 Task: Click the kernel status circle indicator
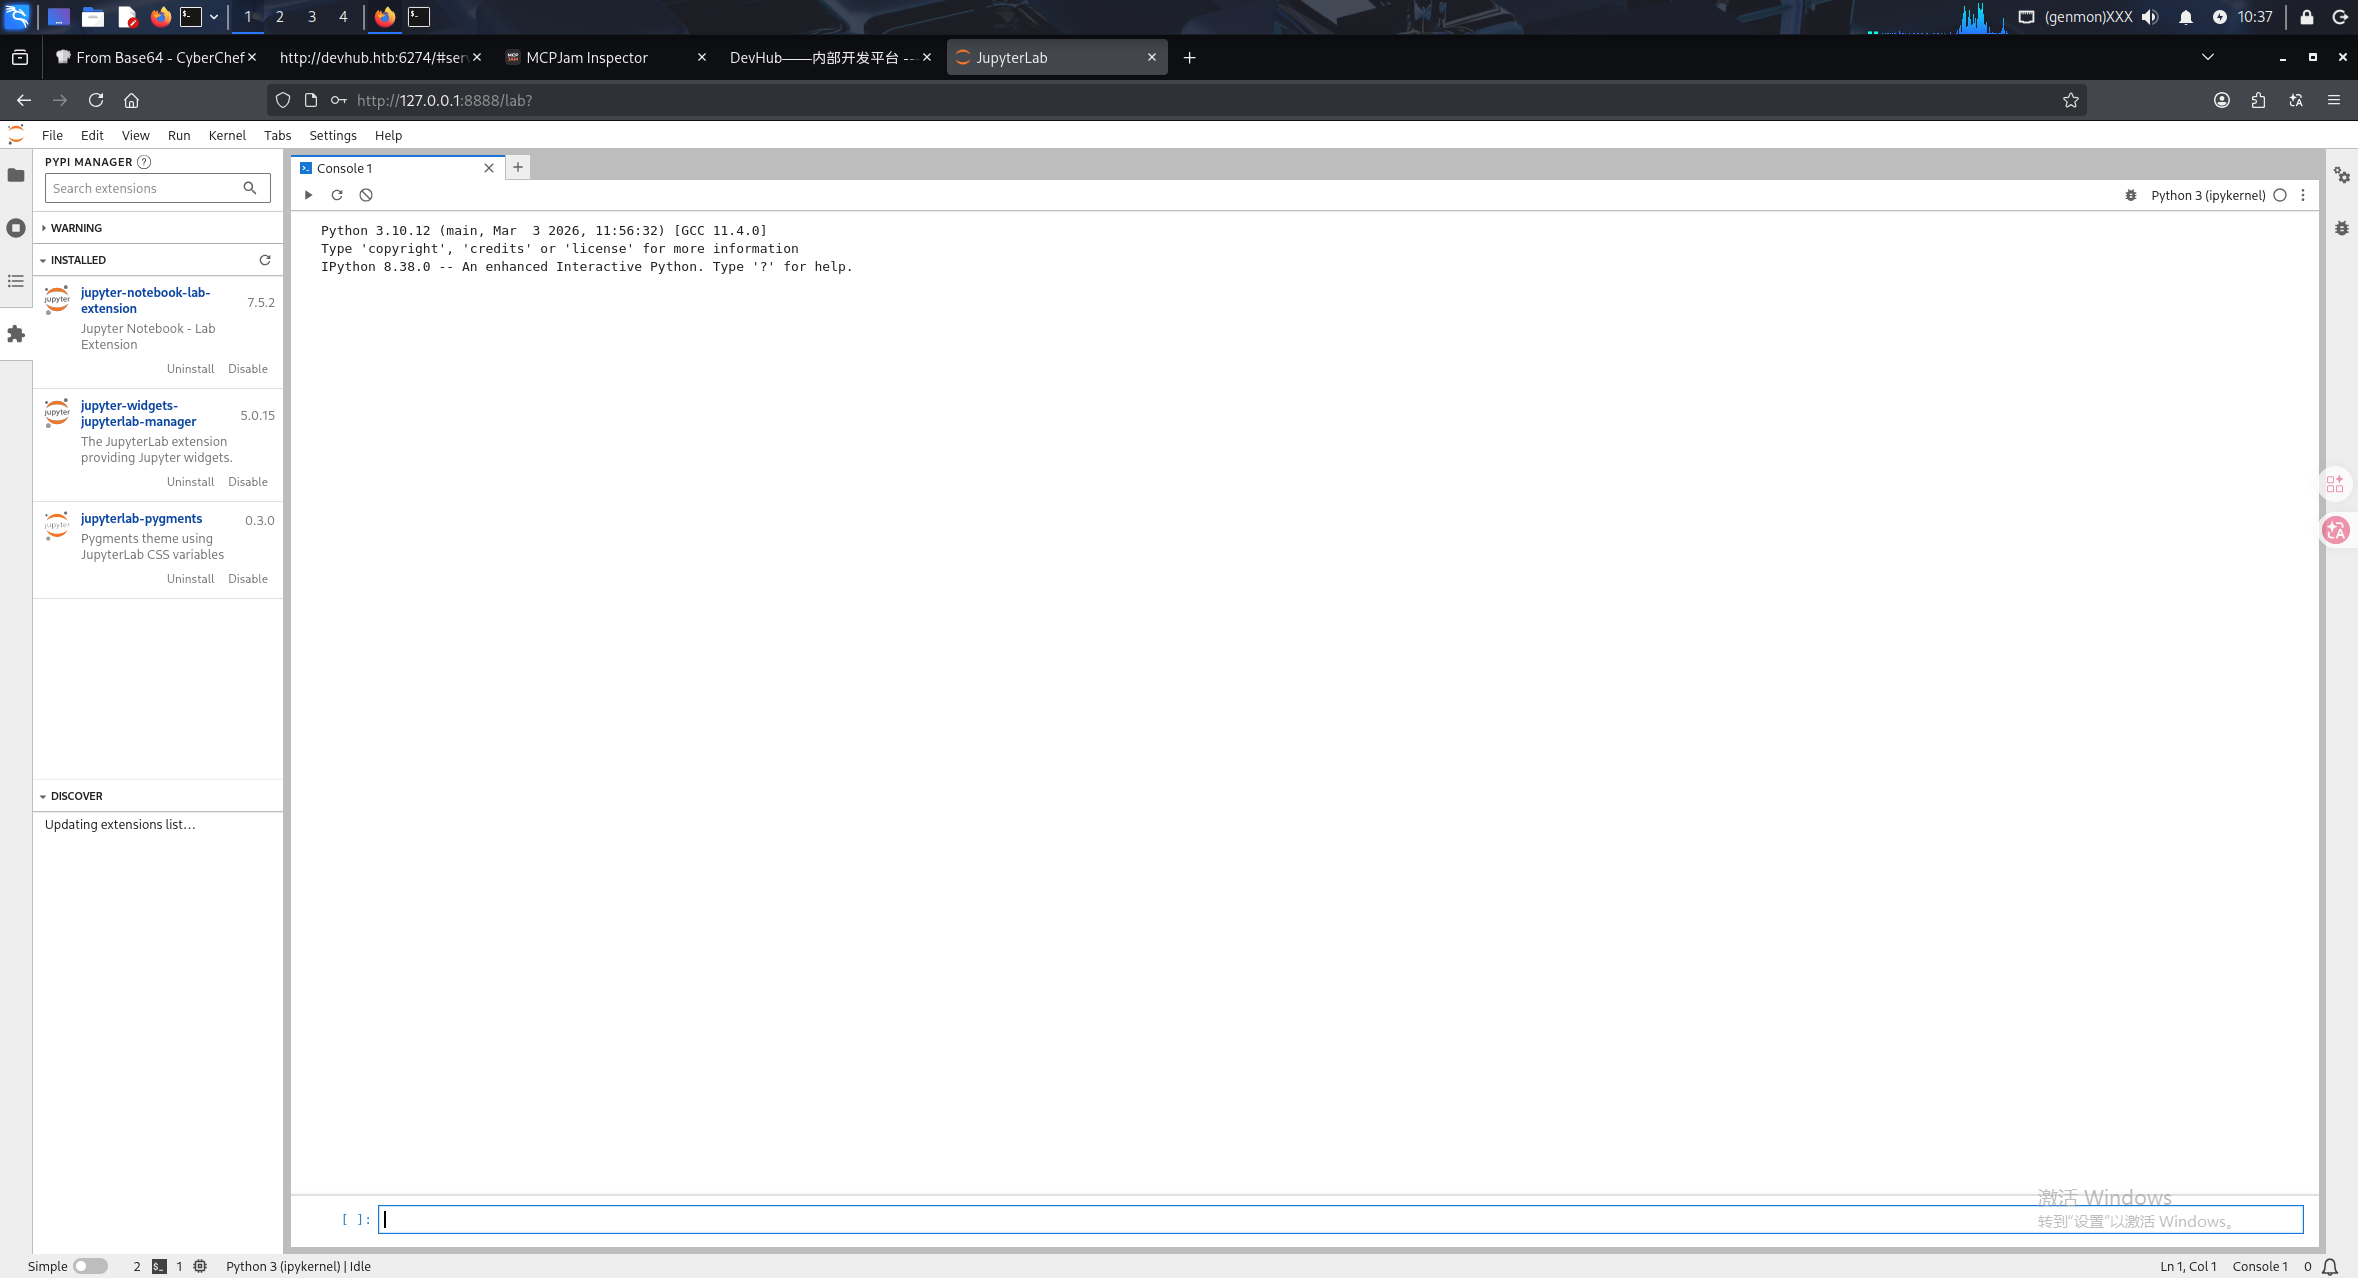(x=2280, y=195)
